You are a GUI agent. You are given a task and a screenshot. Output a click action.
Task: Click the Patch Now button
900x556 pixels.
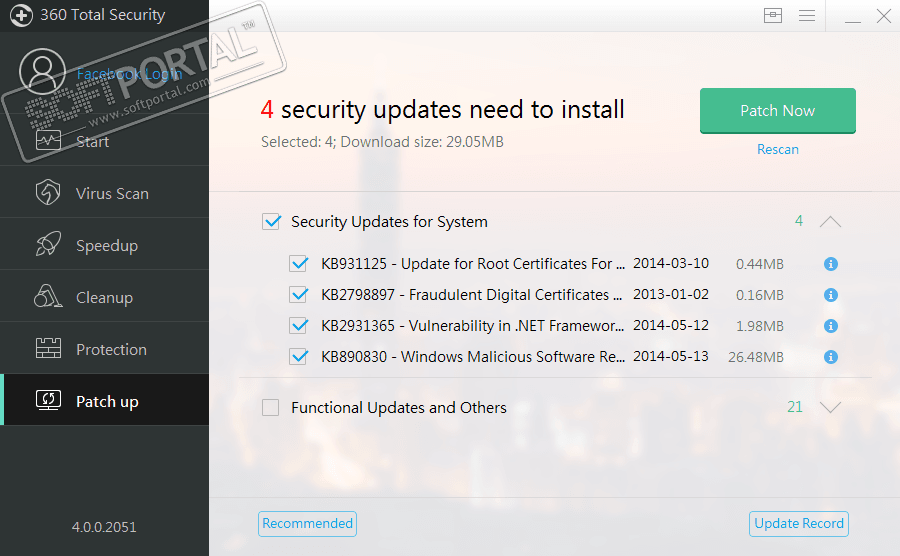pos(778,111)
